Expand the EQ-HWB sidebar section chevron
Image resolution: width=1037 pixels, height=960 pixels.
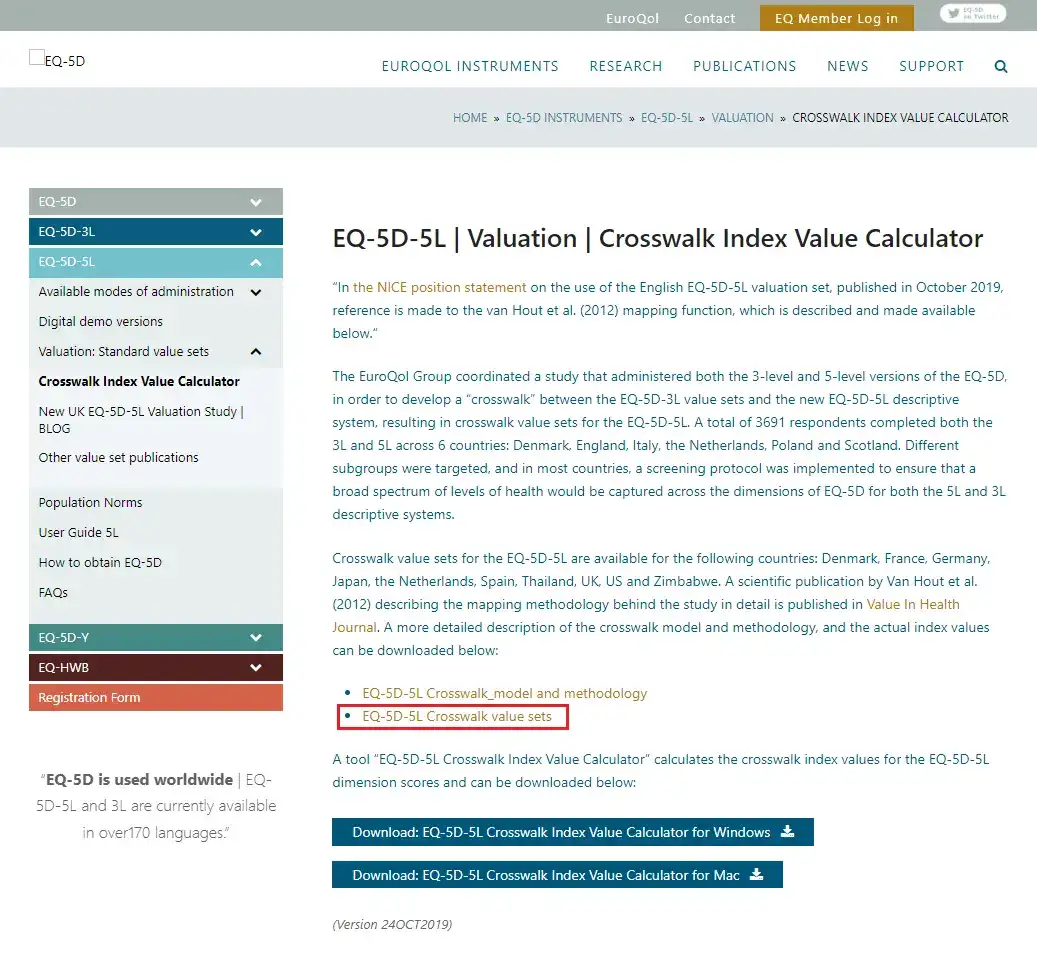pos(256,668)
